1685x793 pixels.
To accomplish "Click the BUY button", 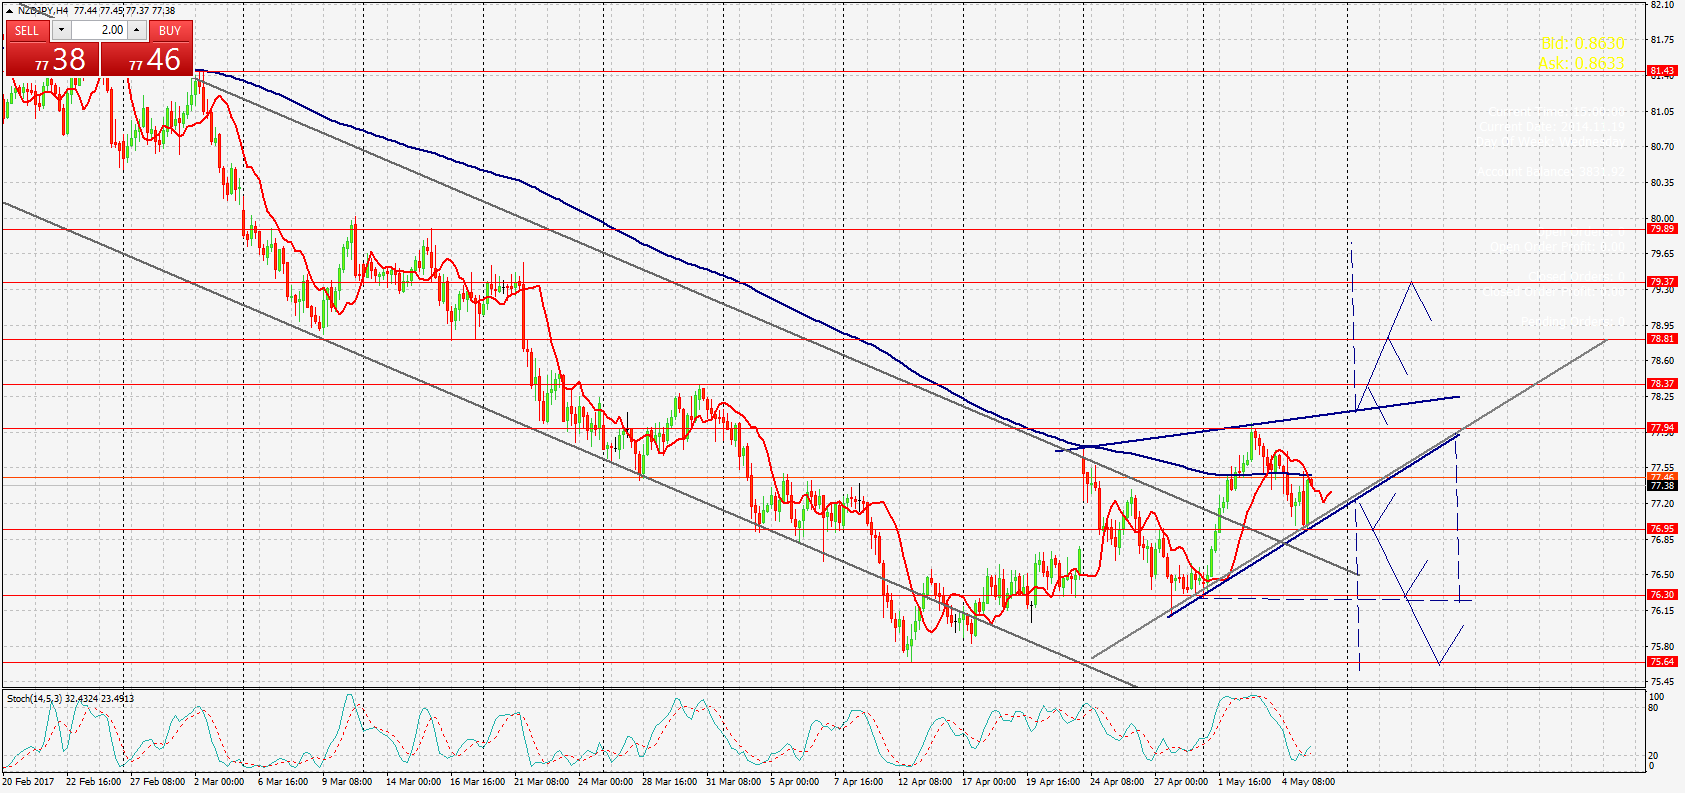I will [x=170, y=30].
